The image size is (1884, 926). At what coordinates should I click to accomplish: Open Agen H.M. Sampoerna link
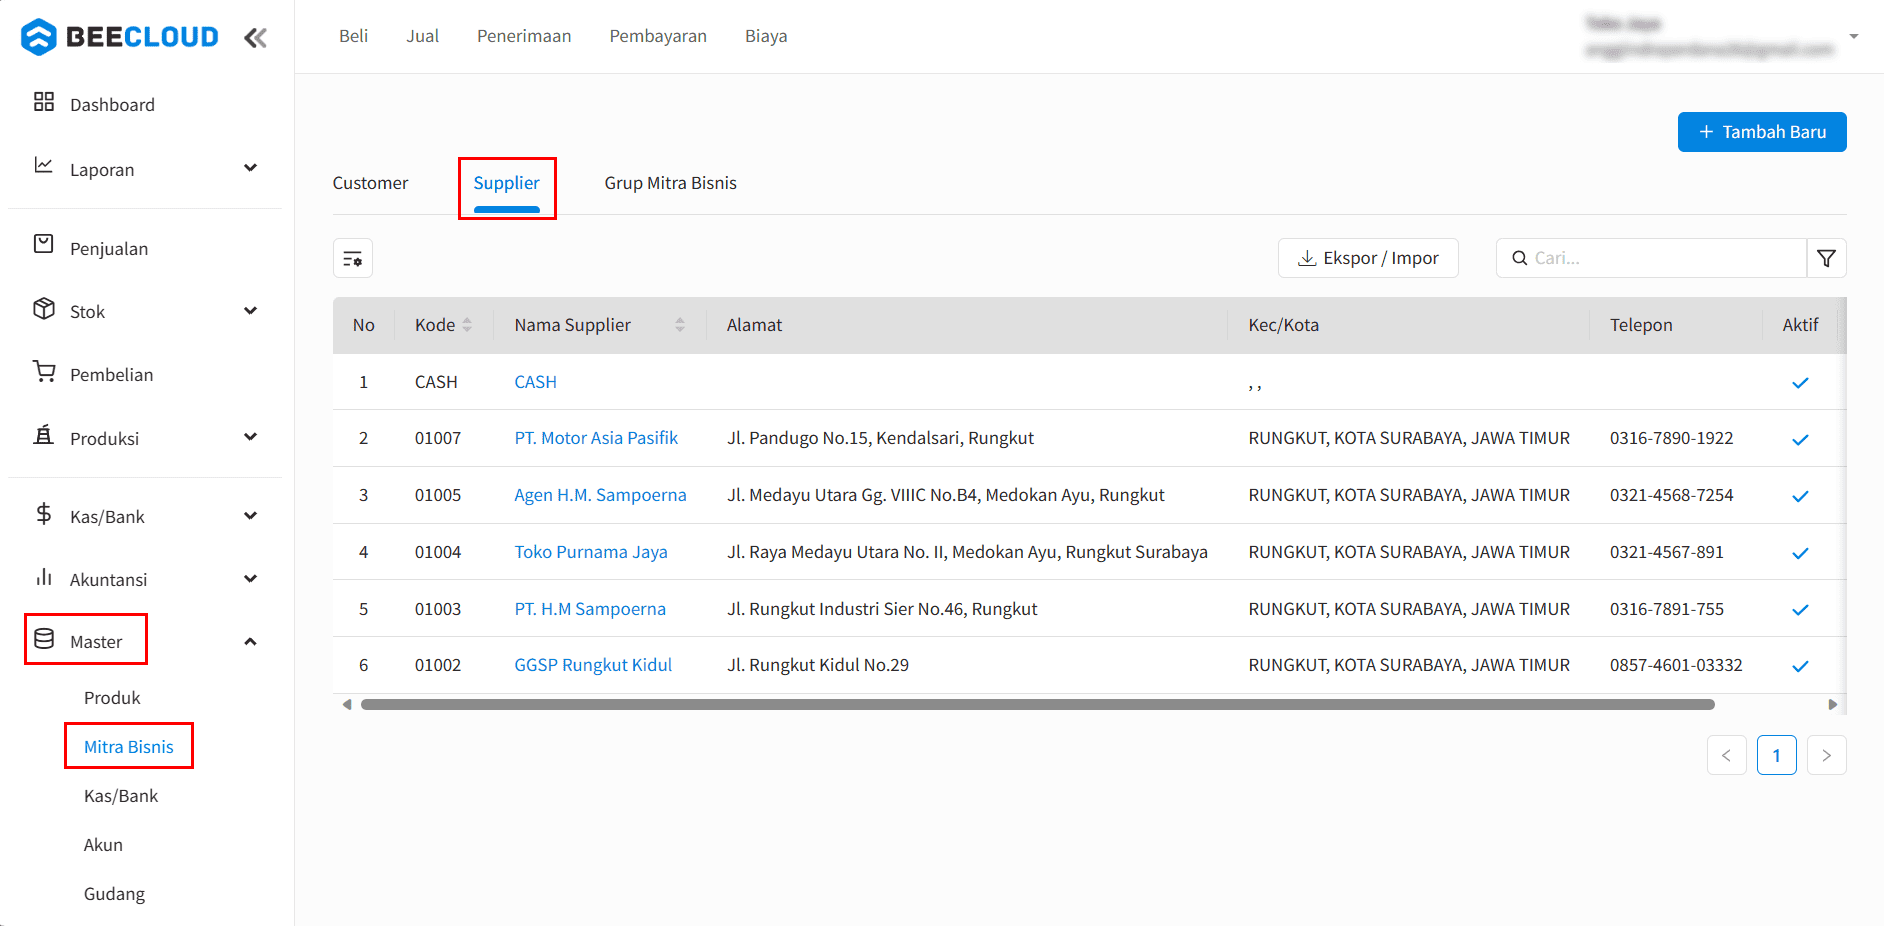coord(600,495)
